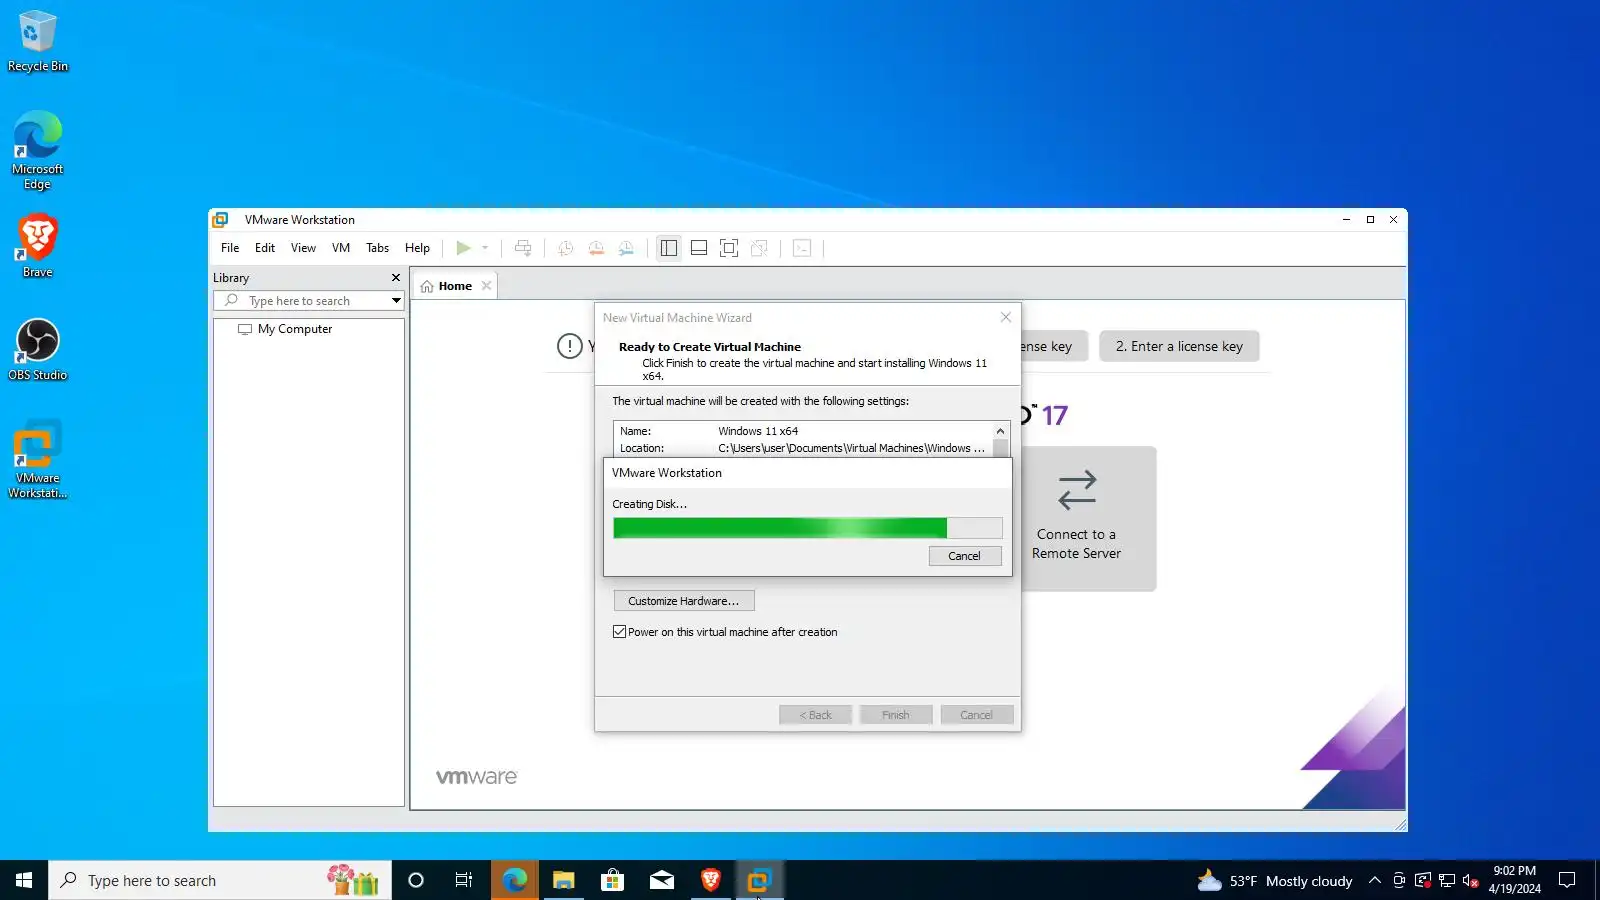Click the VMware Workstation title bar icon
Screen dimensions: 1600x900
[221, 220]
